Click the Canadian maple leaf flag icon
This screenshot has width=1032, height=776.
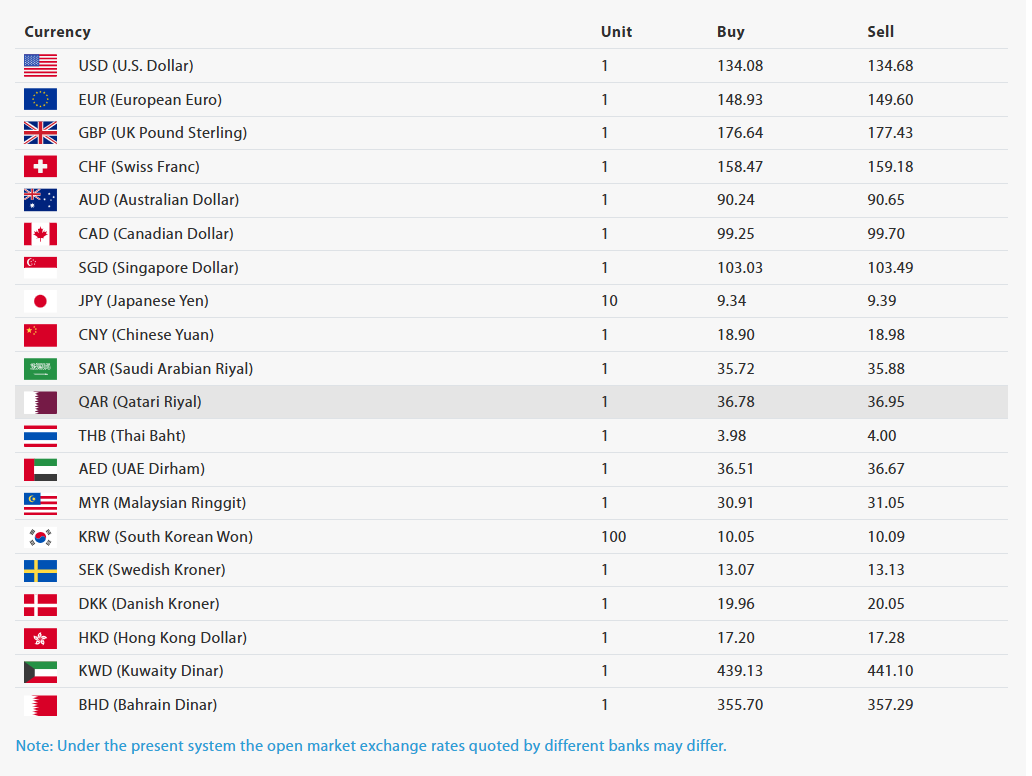pos(40,234)
